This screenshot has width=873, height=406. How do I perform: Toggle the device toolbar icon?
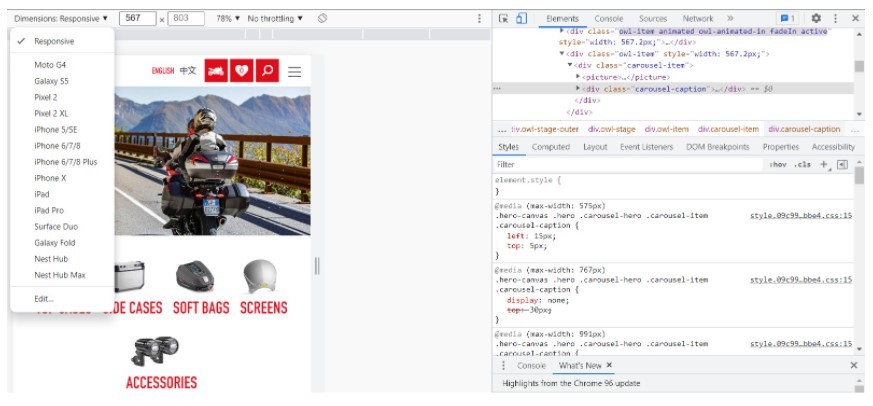tap(521, 18)
